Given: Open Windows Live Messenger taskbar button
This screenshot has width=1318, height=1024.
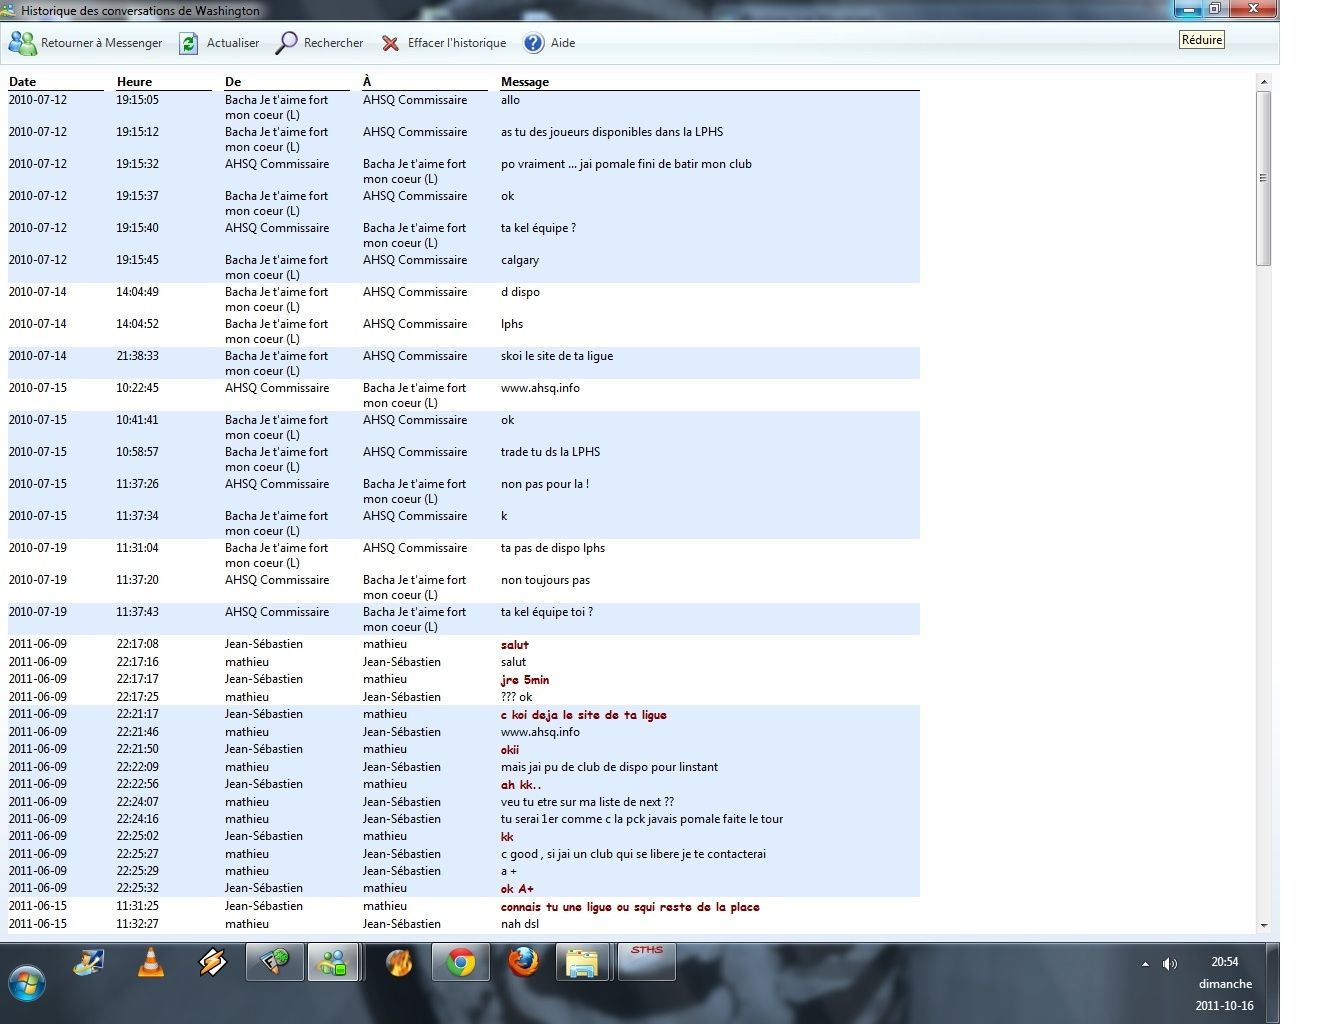Looking at the screenshot, I should tap(333, 962).
